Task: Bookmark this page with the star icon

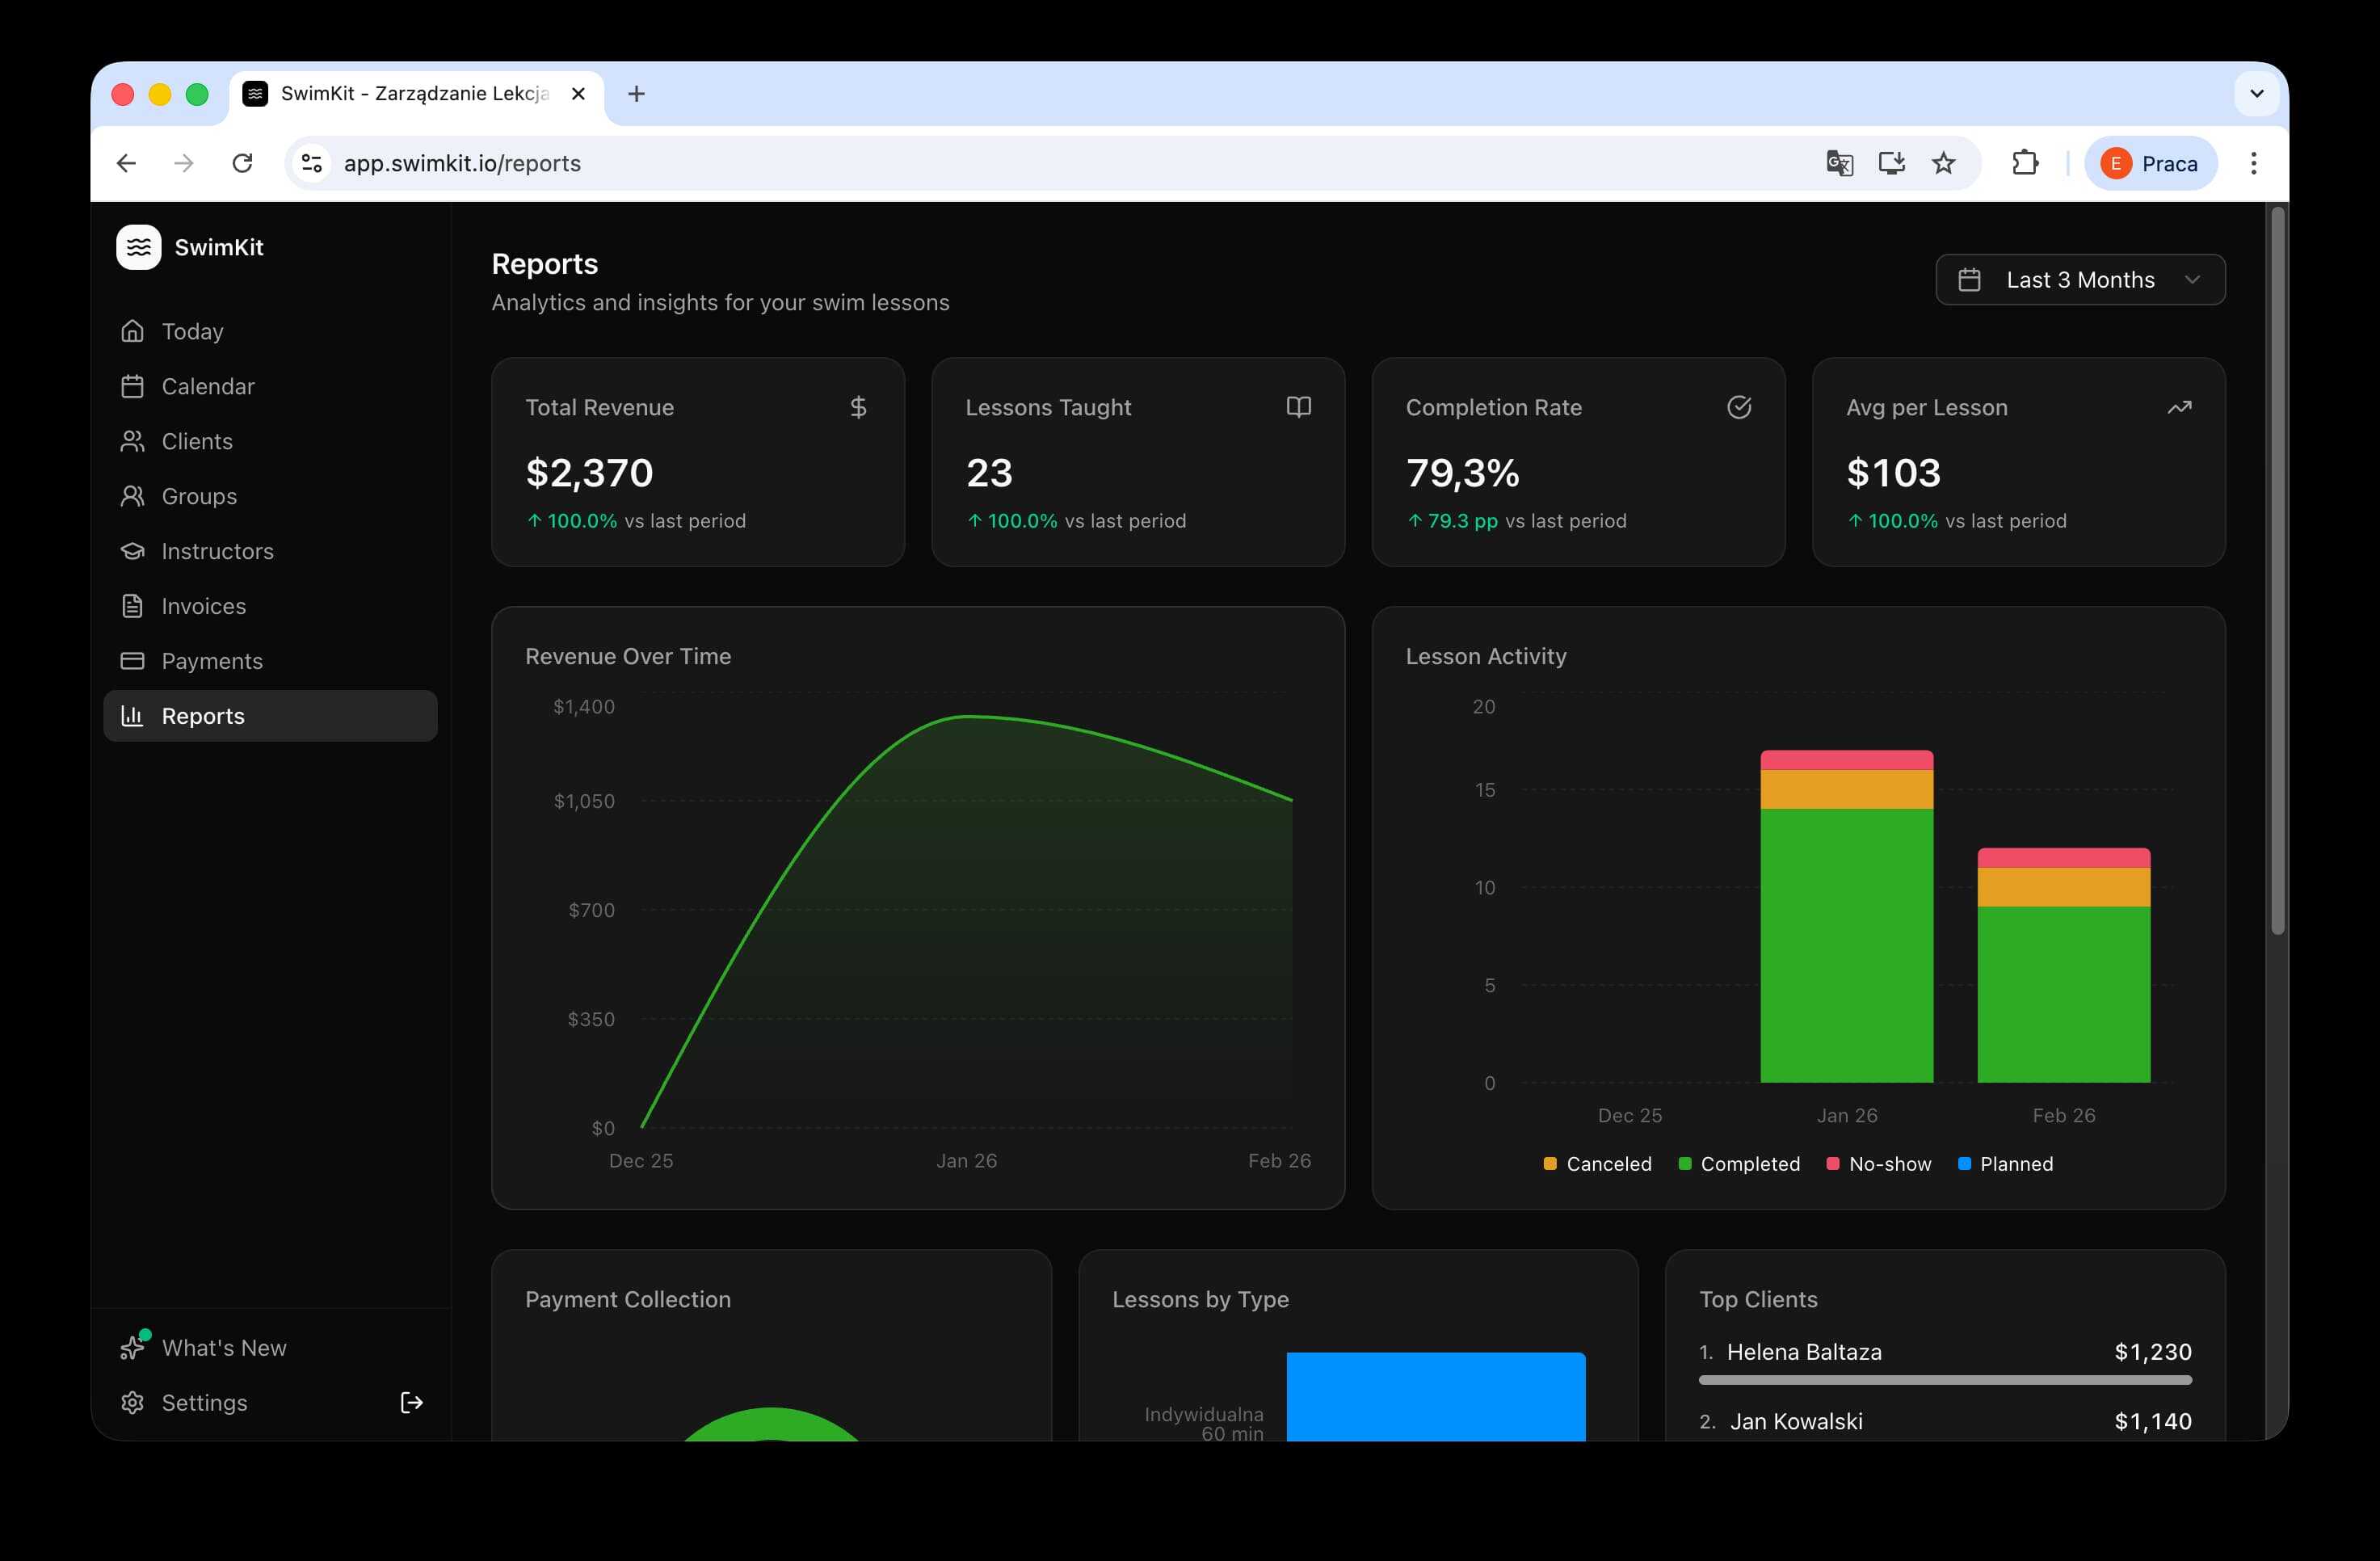Action: click(1943, 163)
